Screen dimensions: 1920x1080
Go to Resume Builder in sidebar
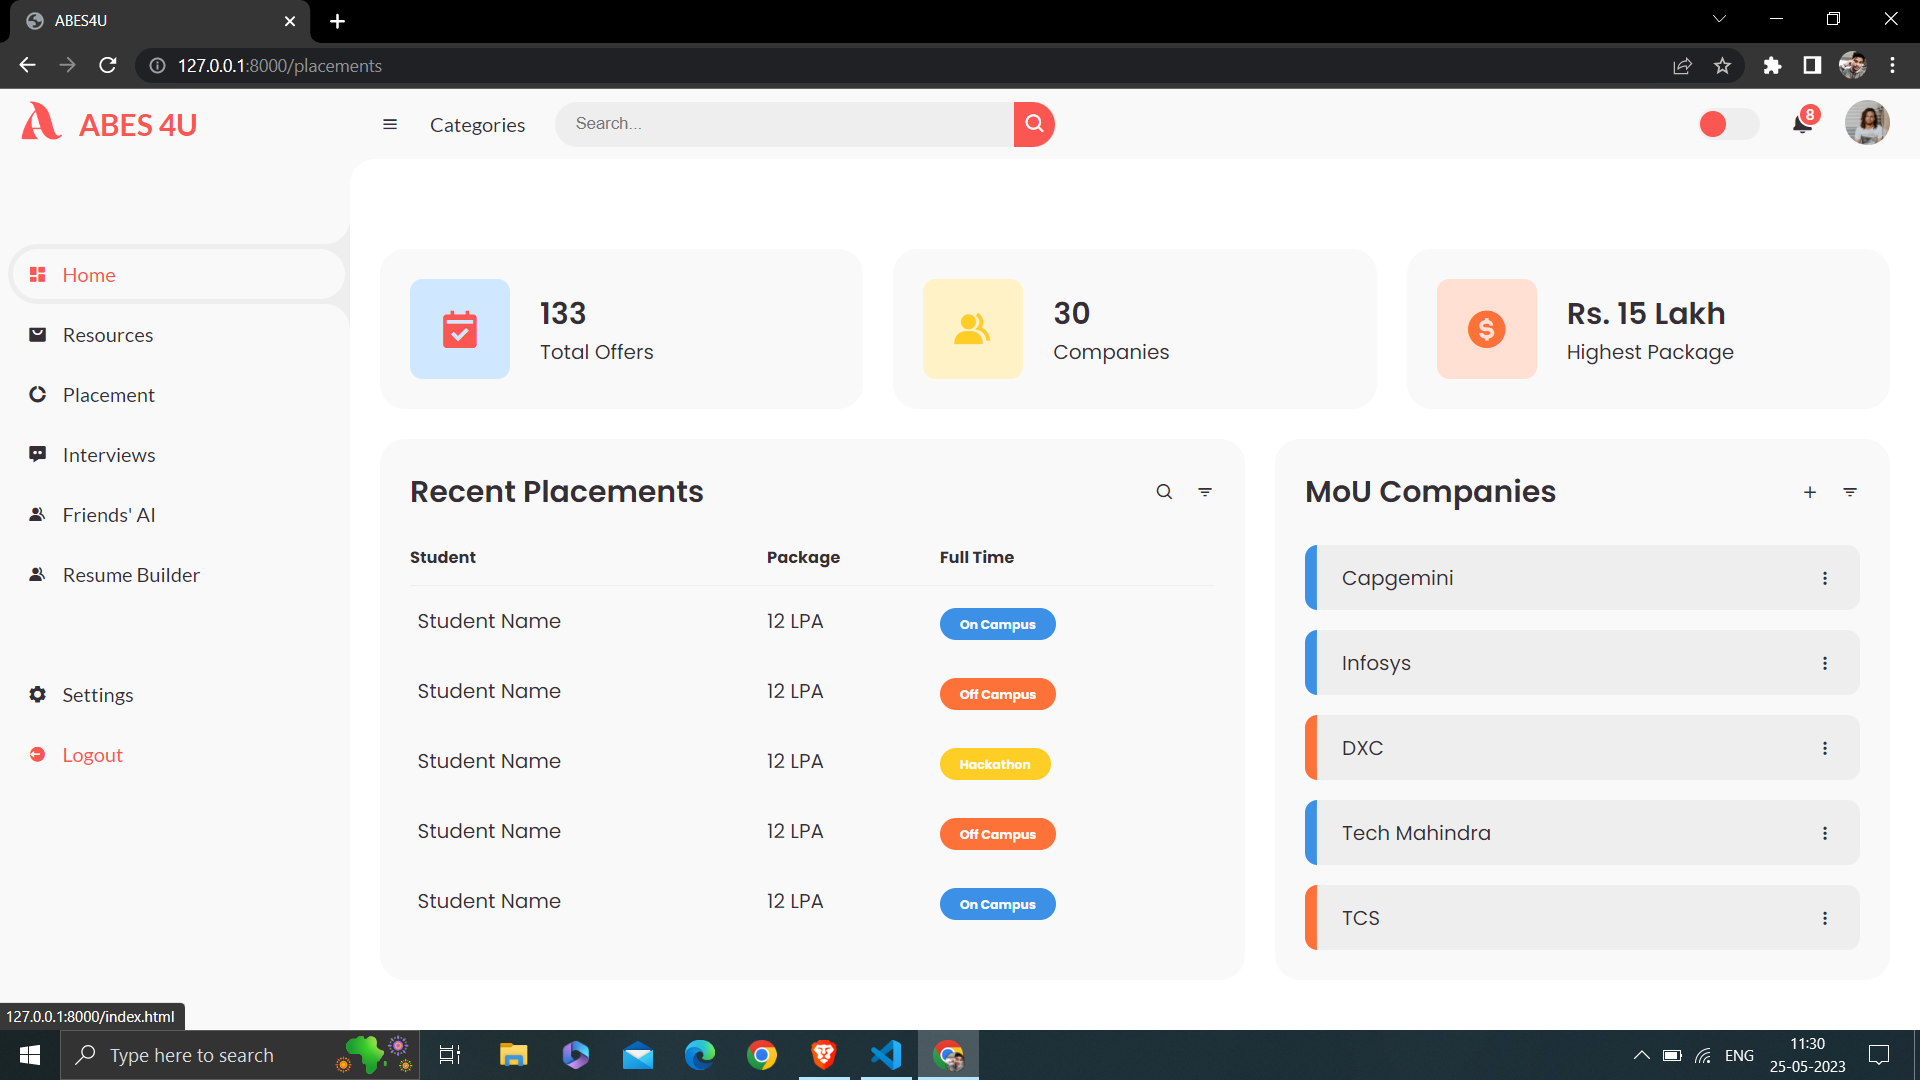(x=130, y=575)
